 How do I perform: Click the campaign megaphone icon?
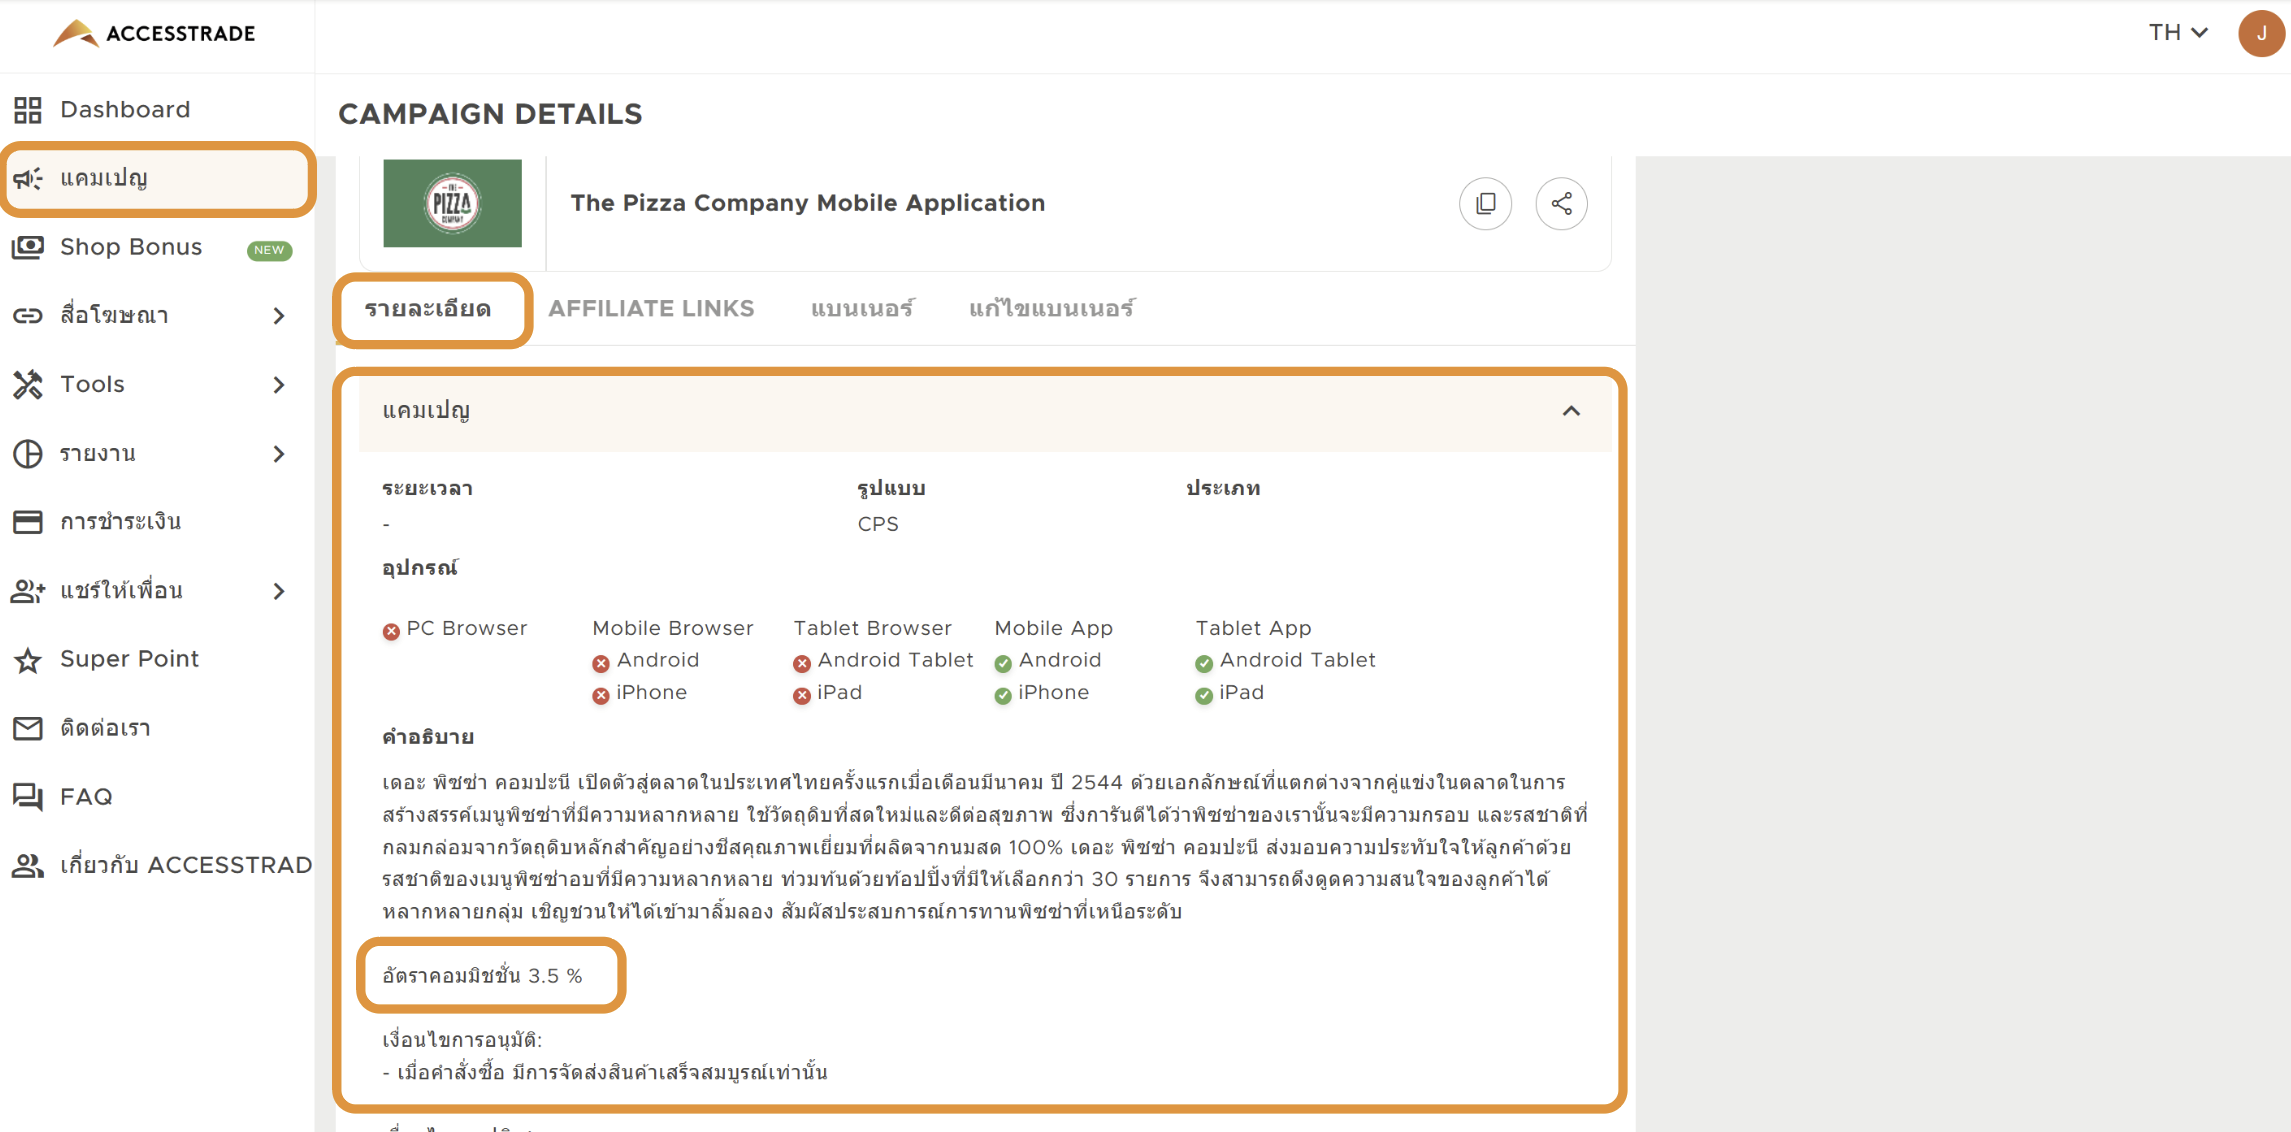(x=28, y=179)
